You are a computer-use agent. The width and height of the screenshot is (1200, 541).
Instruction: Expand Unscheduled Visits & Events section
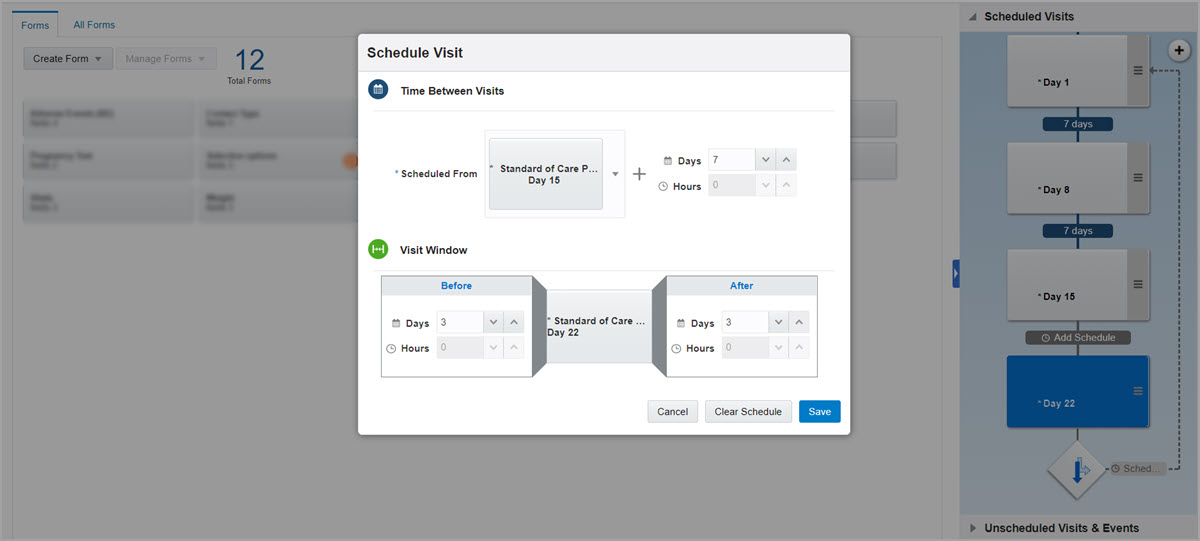click(973, 528)
